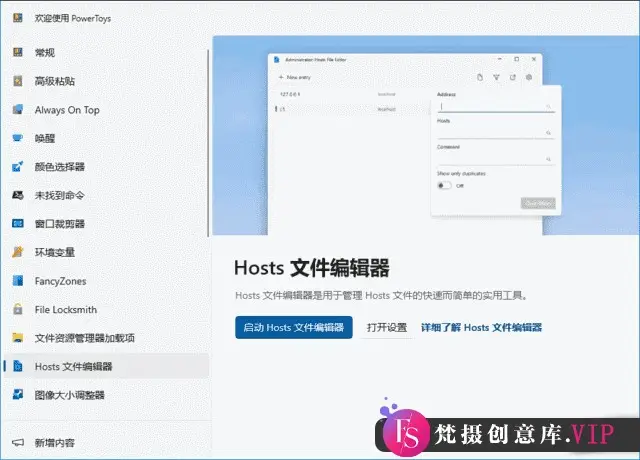Select 文件资源管理器加载项 entry

[106, 338]
